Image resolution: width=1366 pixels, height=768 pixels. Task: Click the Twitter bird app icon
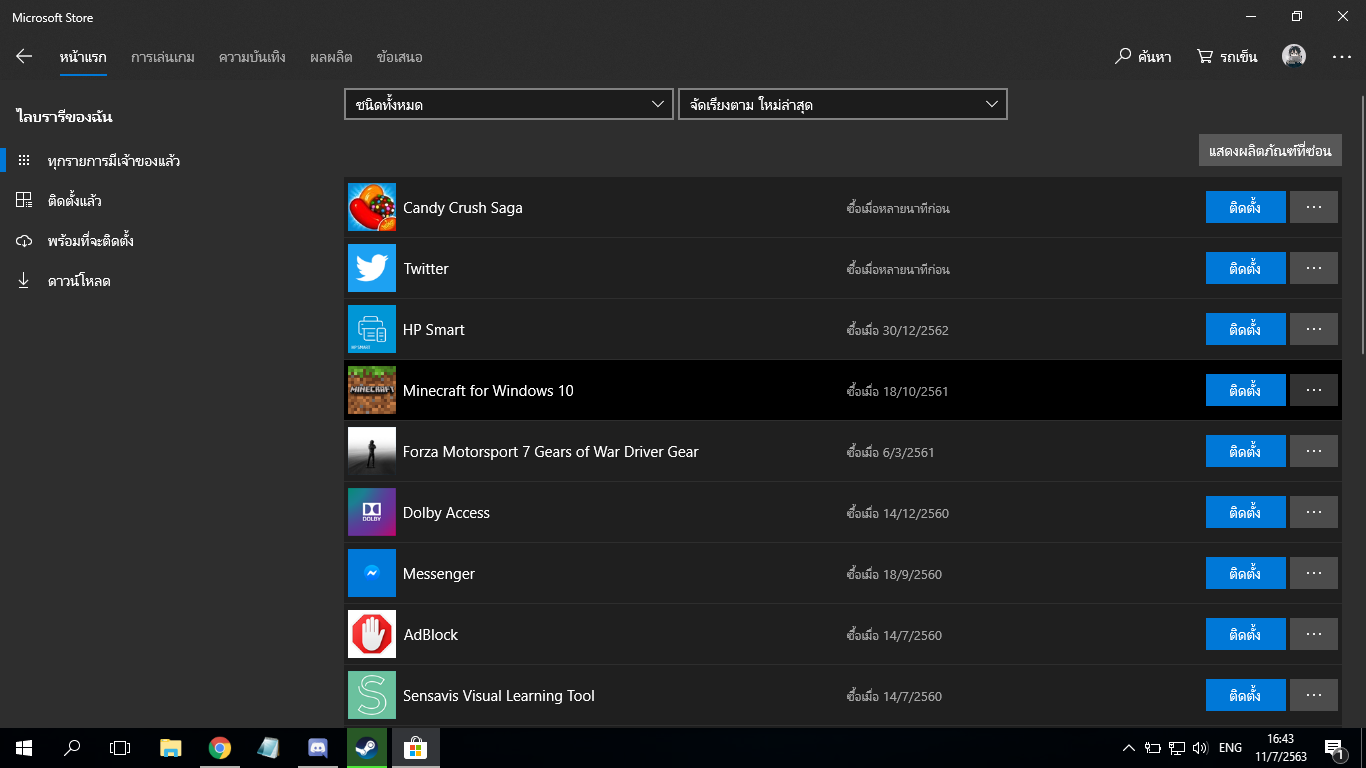pyautogui.click(x=372, y=268)
